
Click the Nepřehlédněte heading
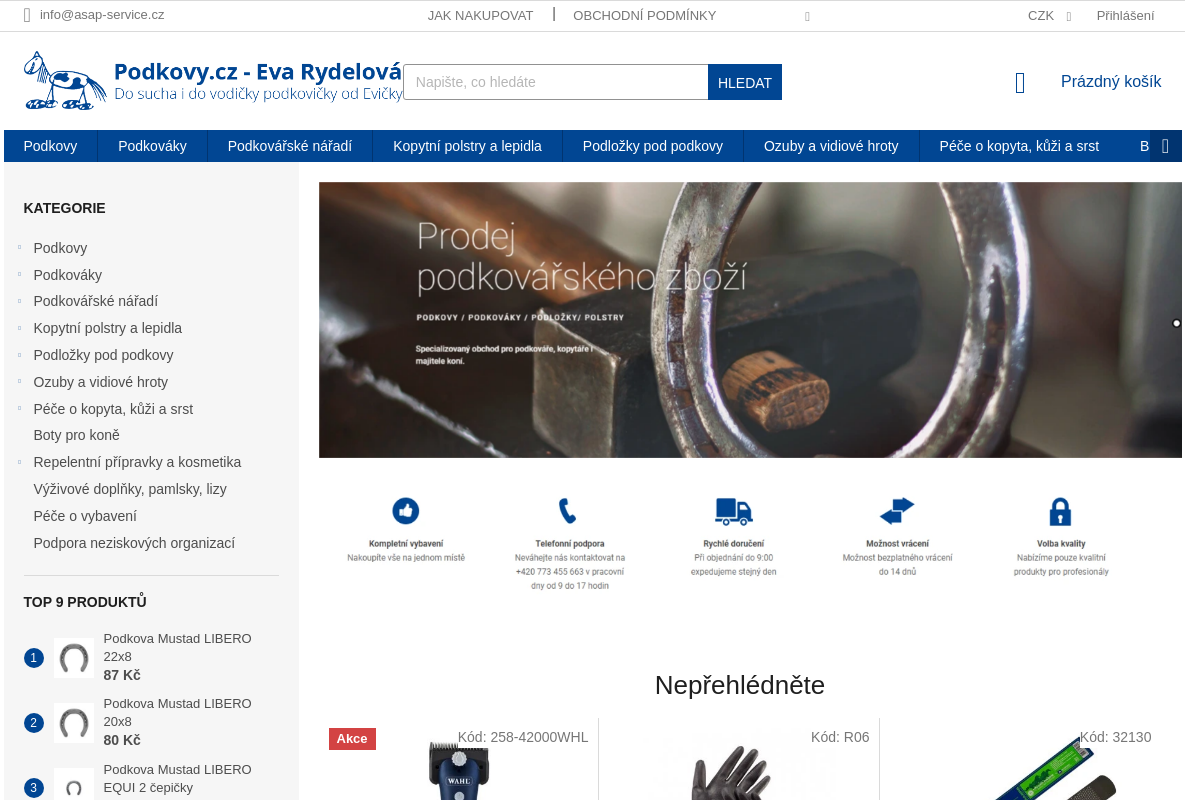[740, 685]
